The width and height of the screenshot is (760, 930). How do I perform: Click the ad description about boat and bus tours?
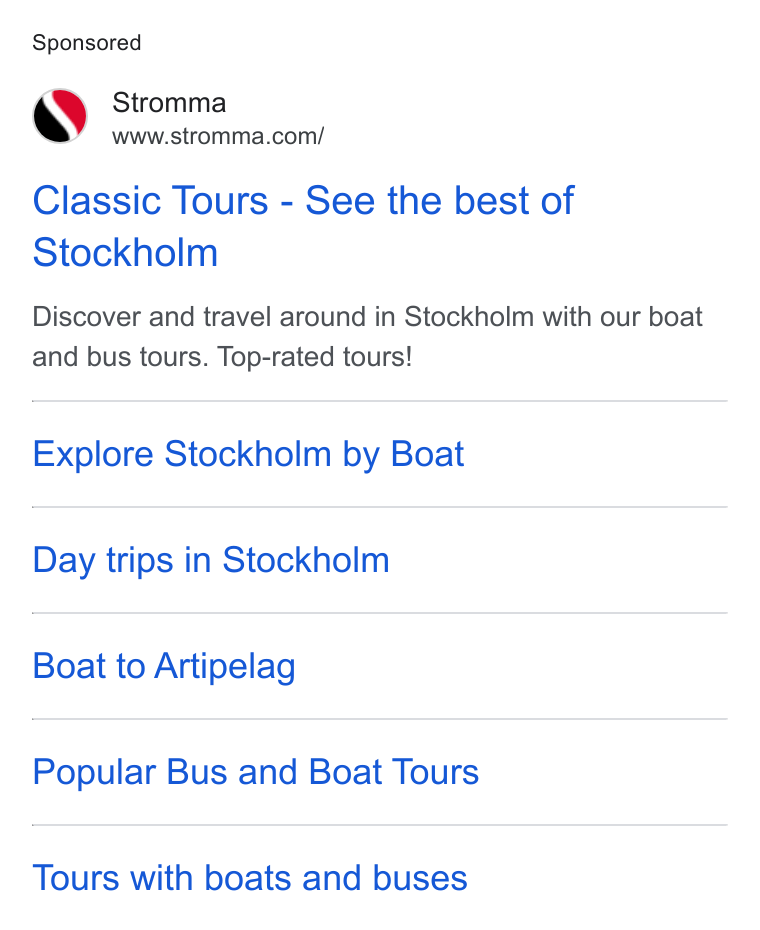click(x=367, y=337)
